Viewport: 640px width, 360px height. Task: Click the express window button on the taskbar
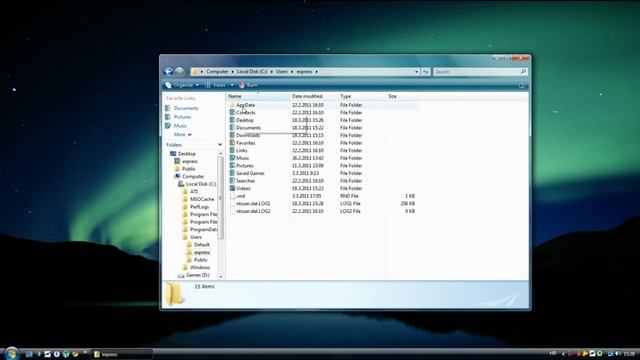click(x=121, y=354)
